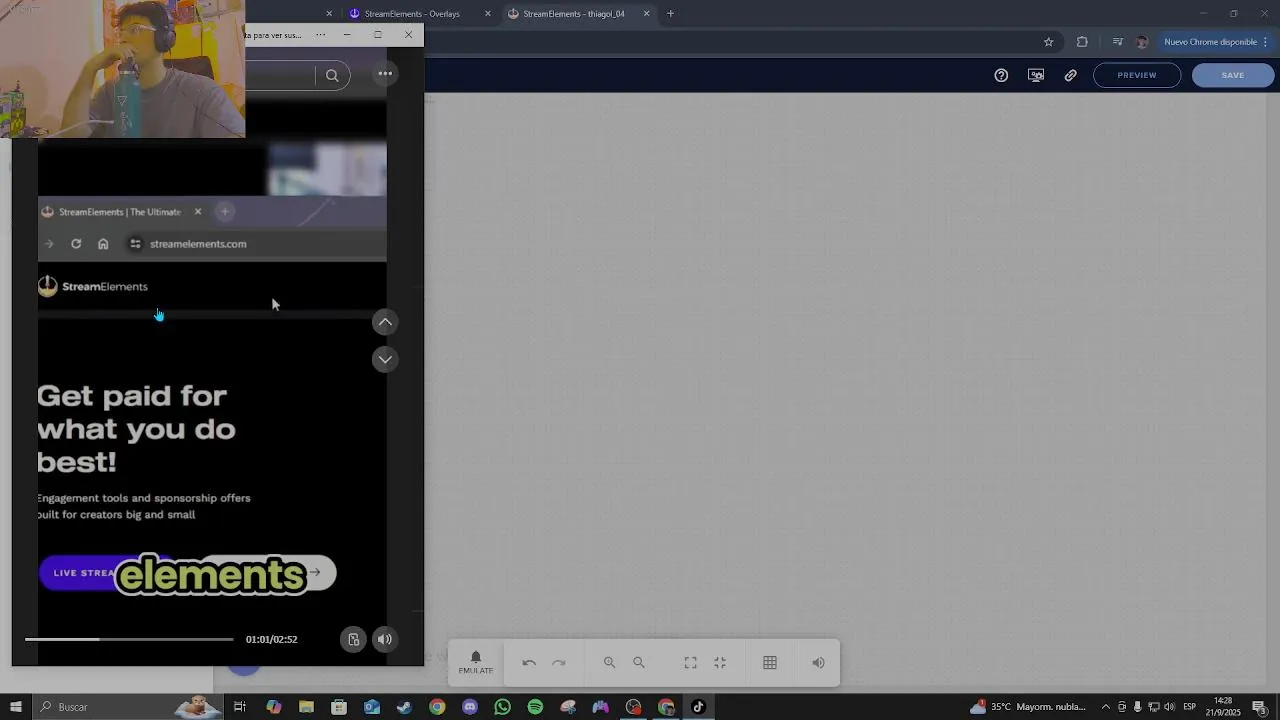Click the TikTok clip icon beside speaker
This screenshot has height=720, width=1280.
353,640
